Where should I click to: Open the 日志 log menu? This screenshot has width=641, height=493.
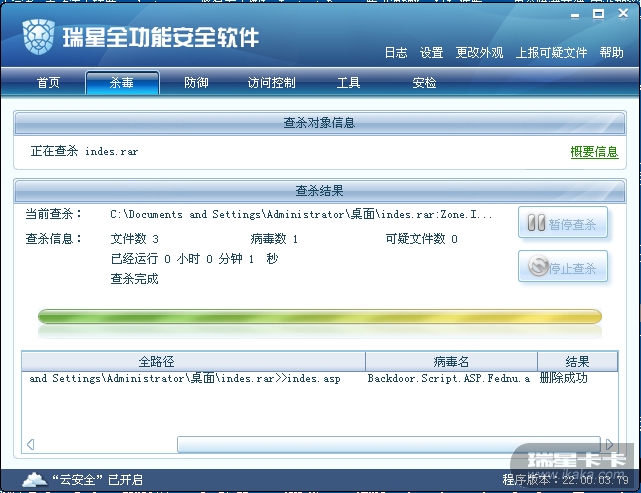(x=396, y=52)
